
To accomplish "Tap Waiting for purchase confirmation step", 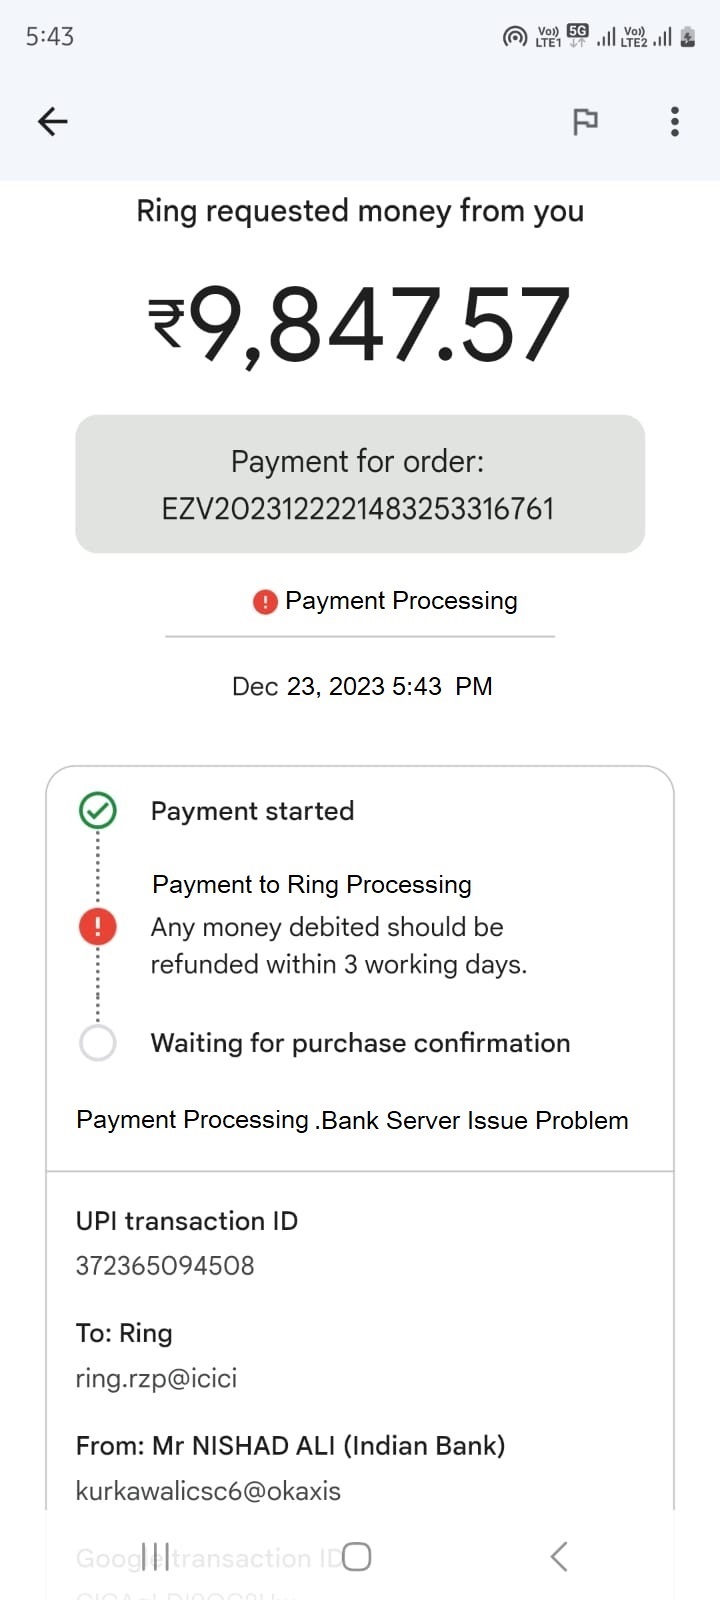I will click(x=360, y=1043).
